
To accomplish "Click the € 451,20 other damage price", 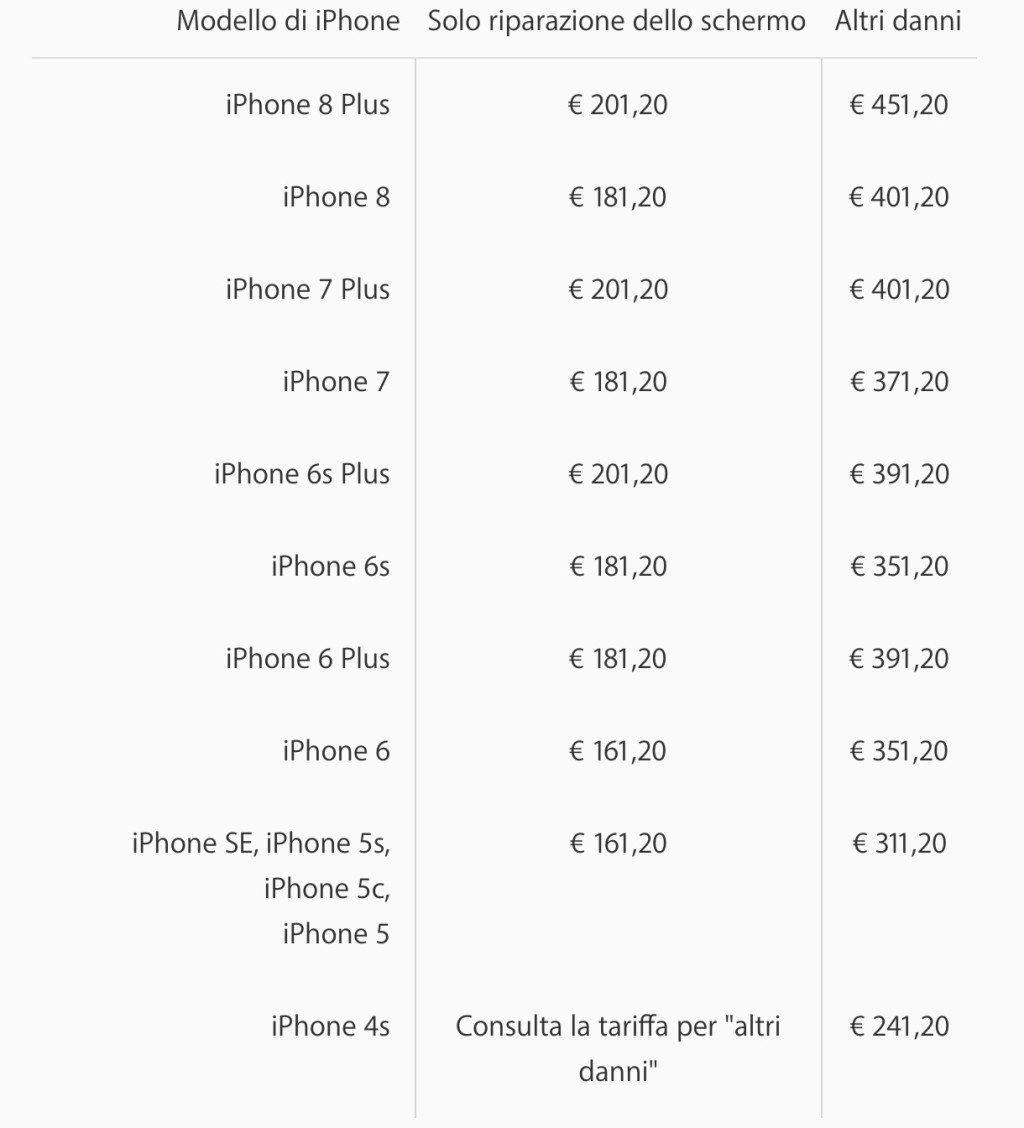I will [899, 105].
